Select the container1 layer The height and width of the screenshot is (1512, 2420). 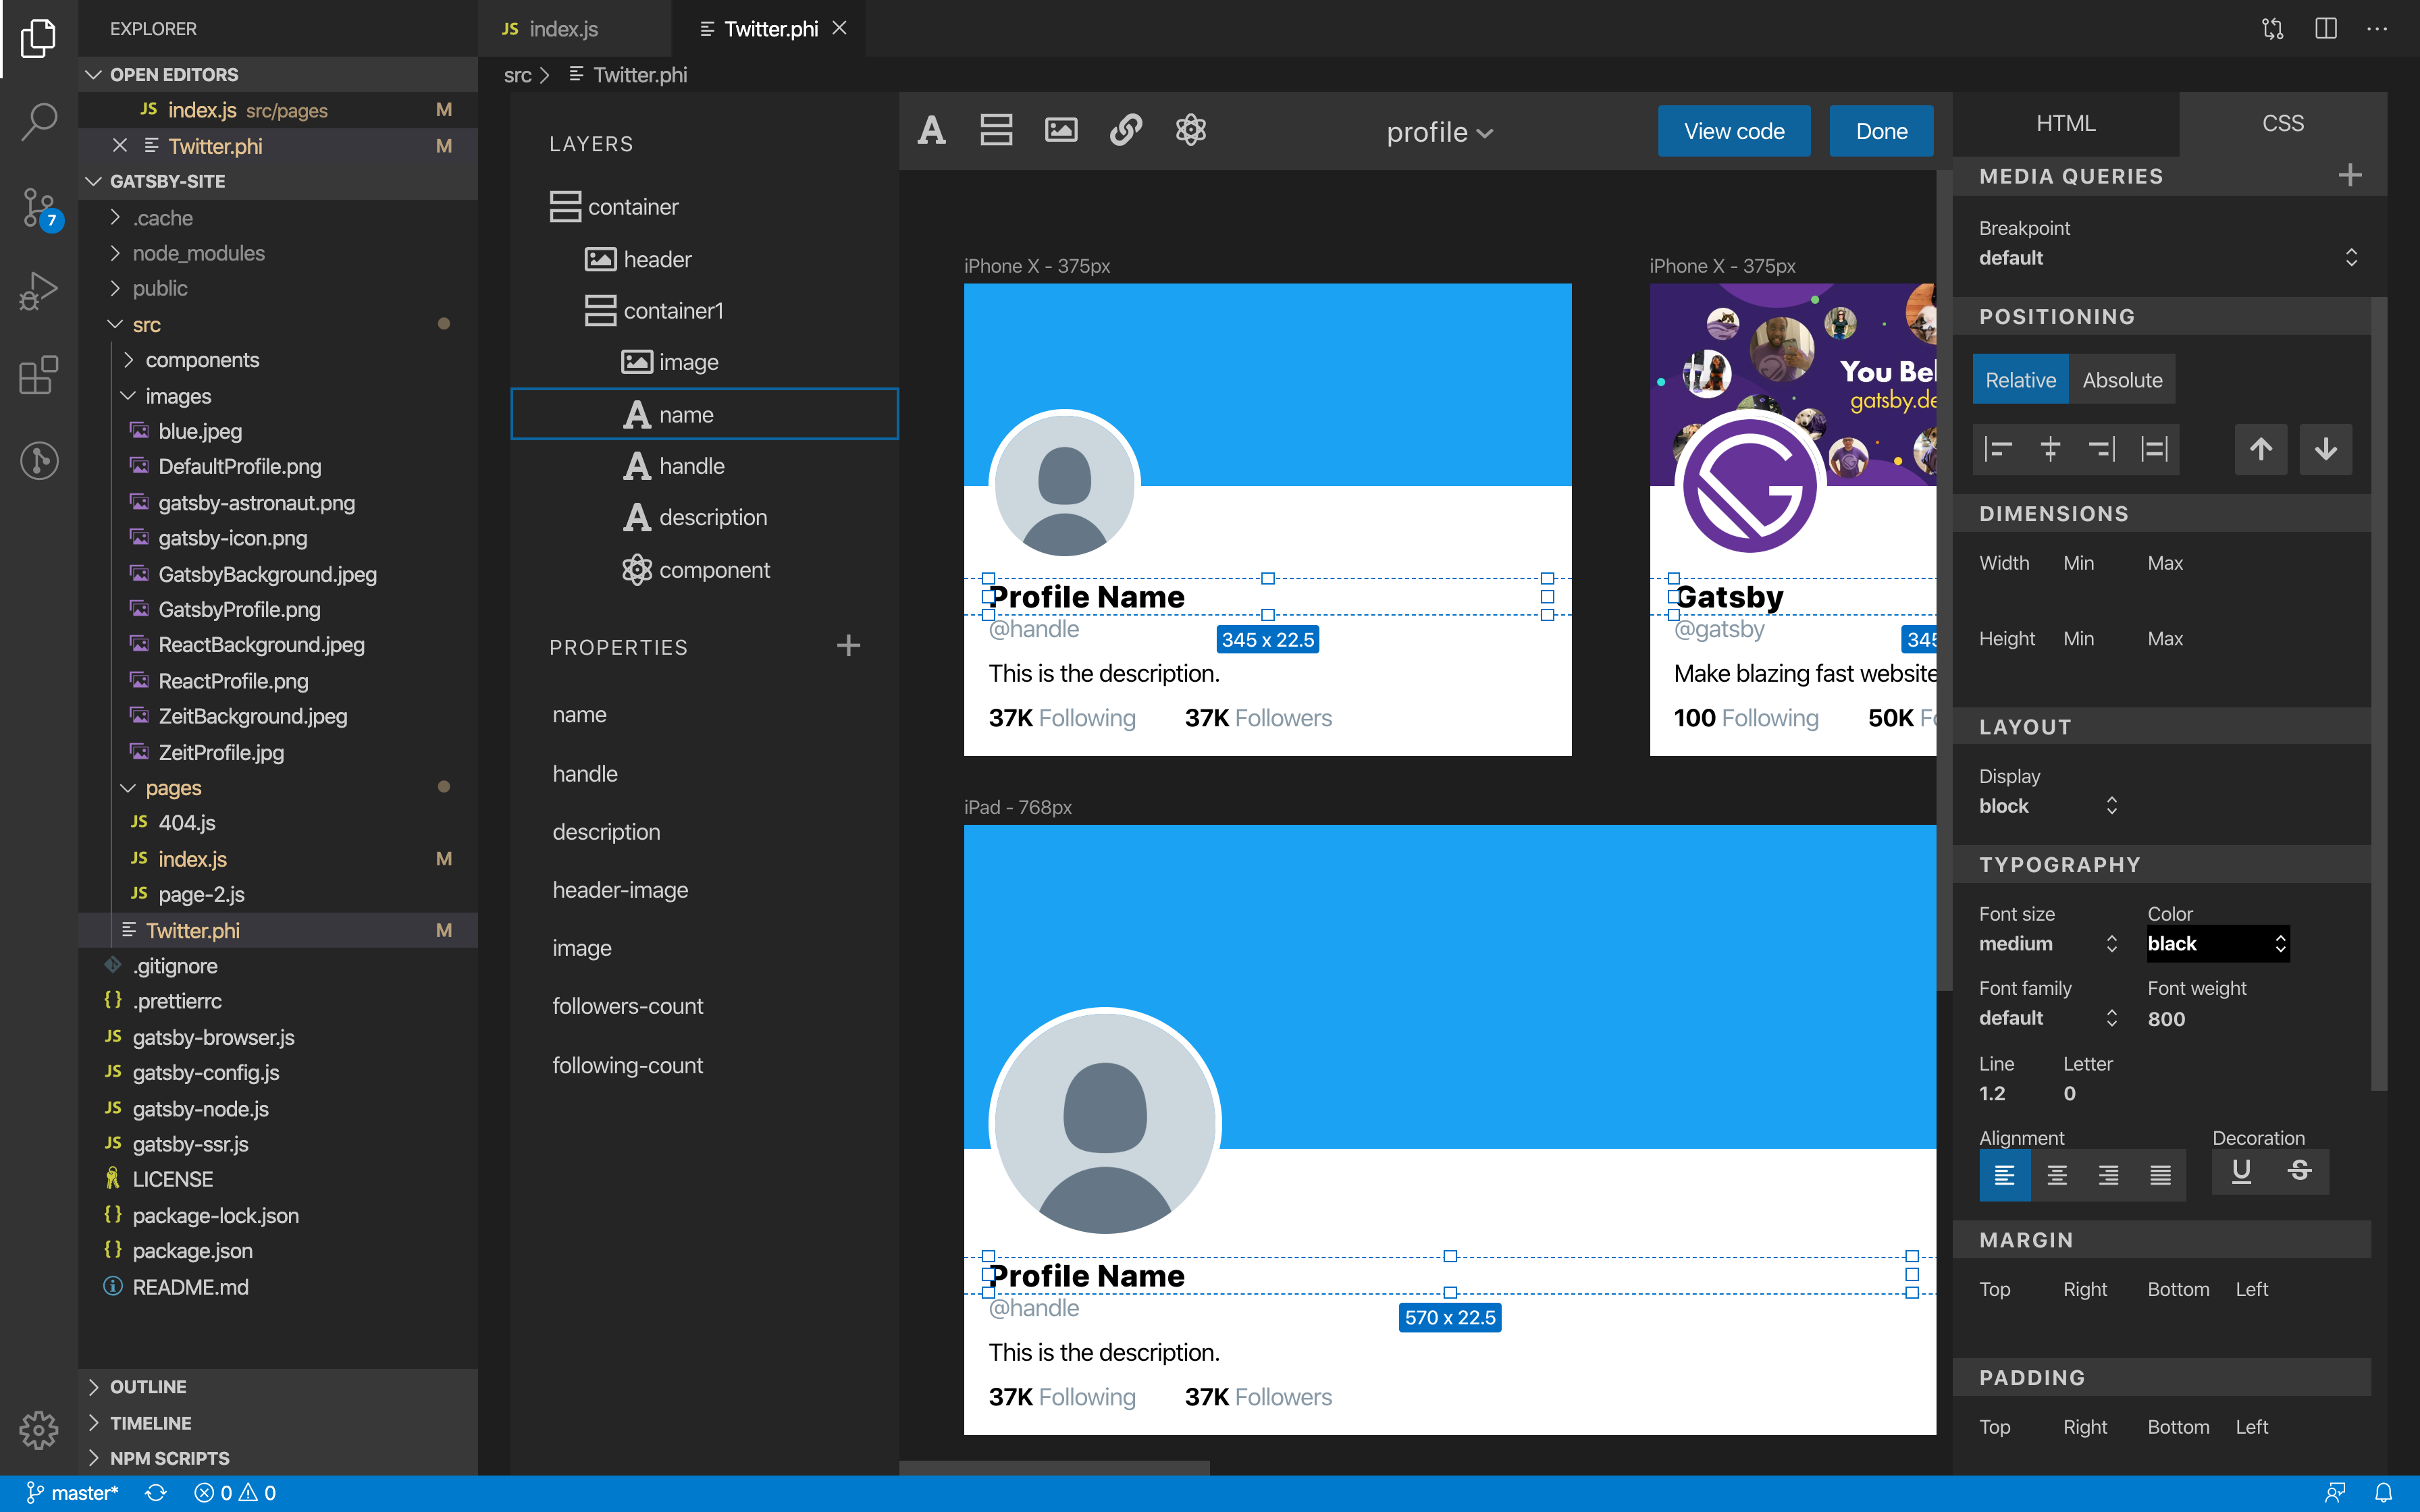click(705, 311)
